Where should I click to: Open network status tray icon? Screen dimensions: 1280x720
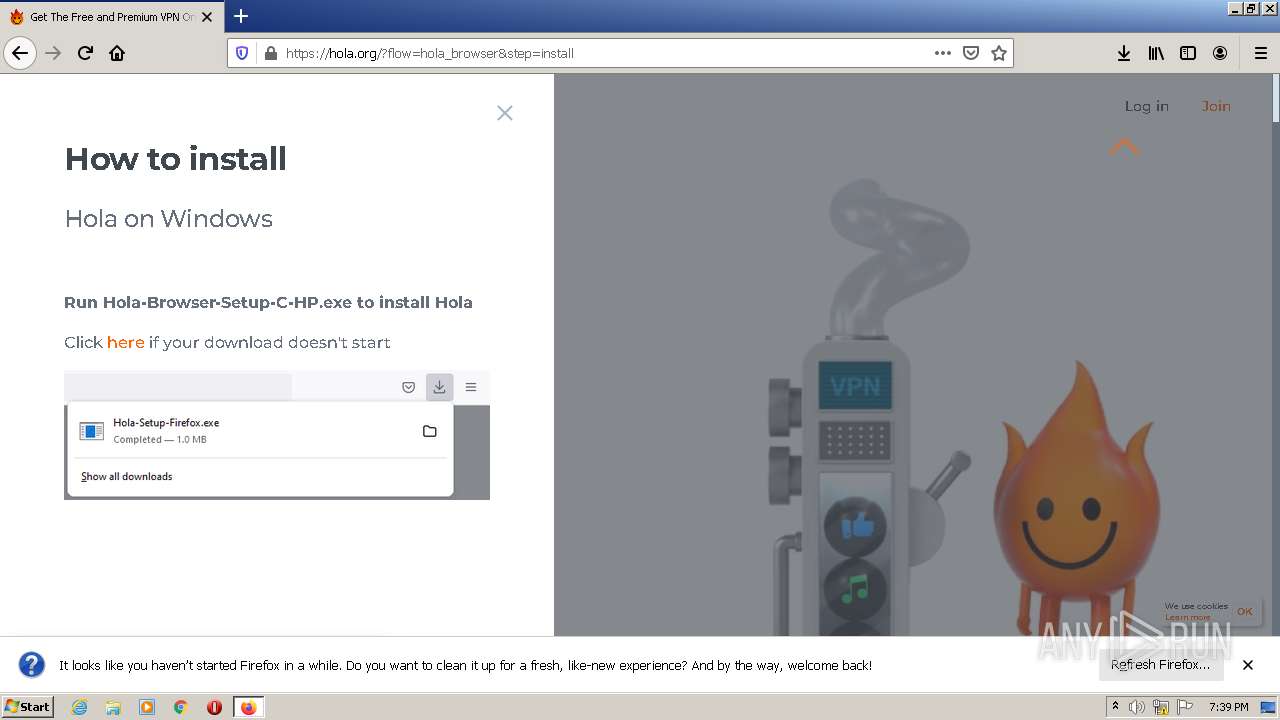[x=1161, y=707]
